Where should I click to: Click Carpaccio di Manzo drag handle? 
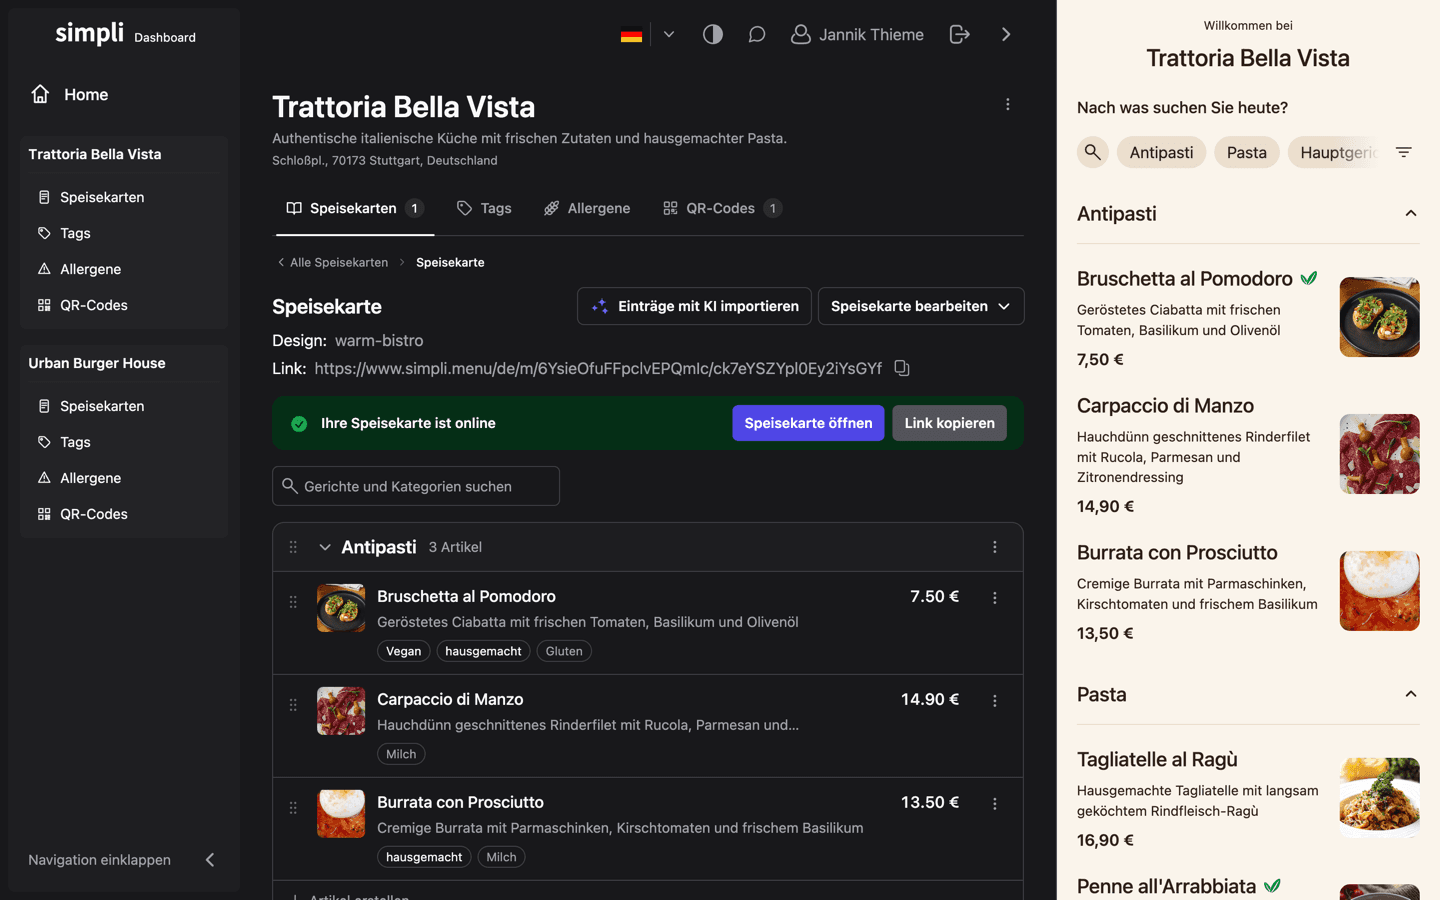click(293, 705)
